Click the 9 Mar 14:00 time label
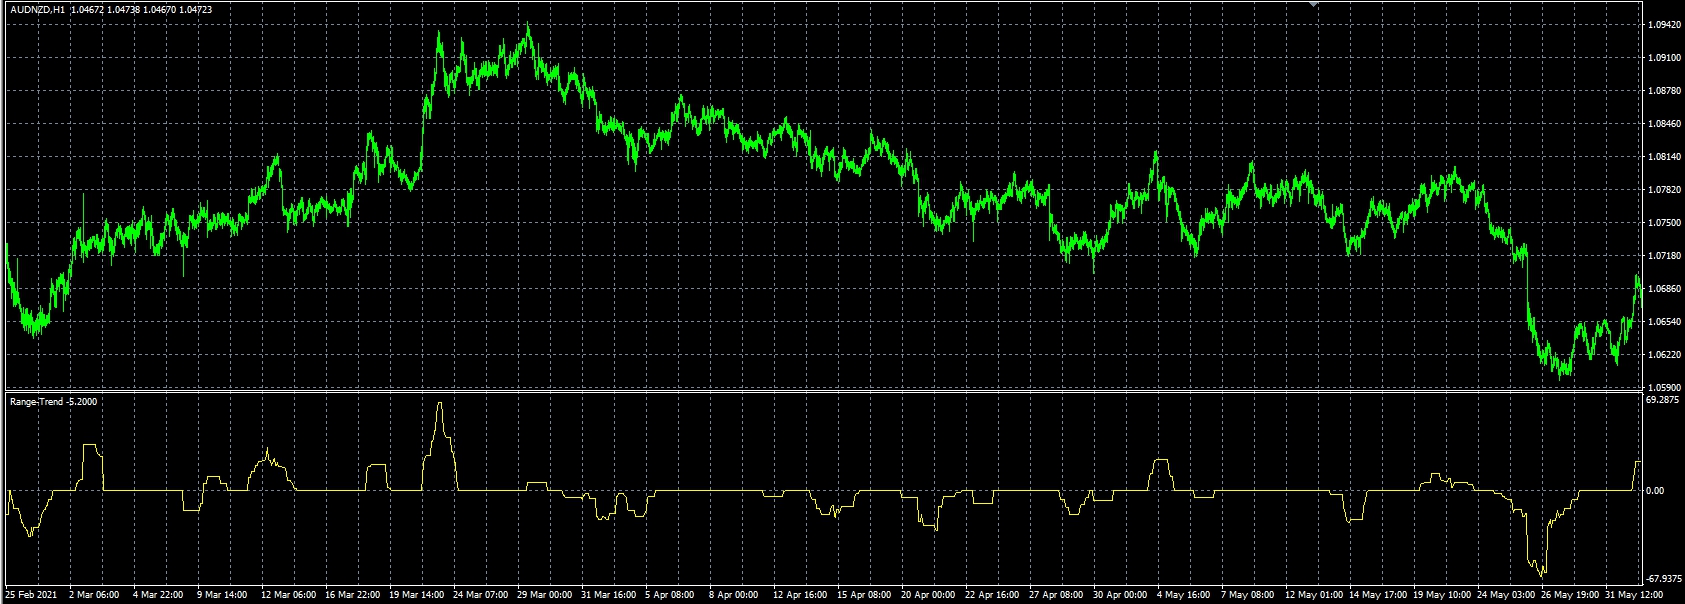Image resolution: width=1685 pixels, height=604 pixels. 223,595
